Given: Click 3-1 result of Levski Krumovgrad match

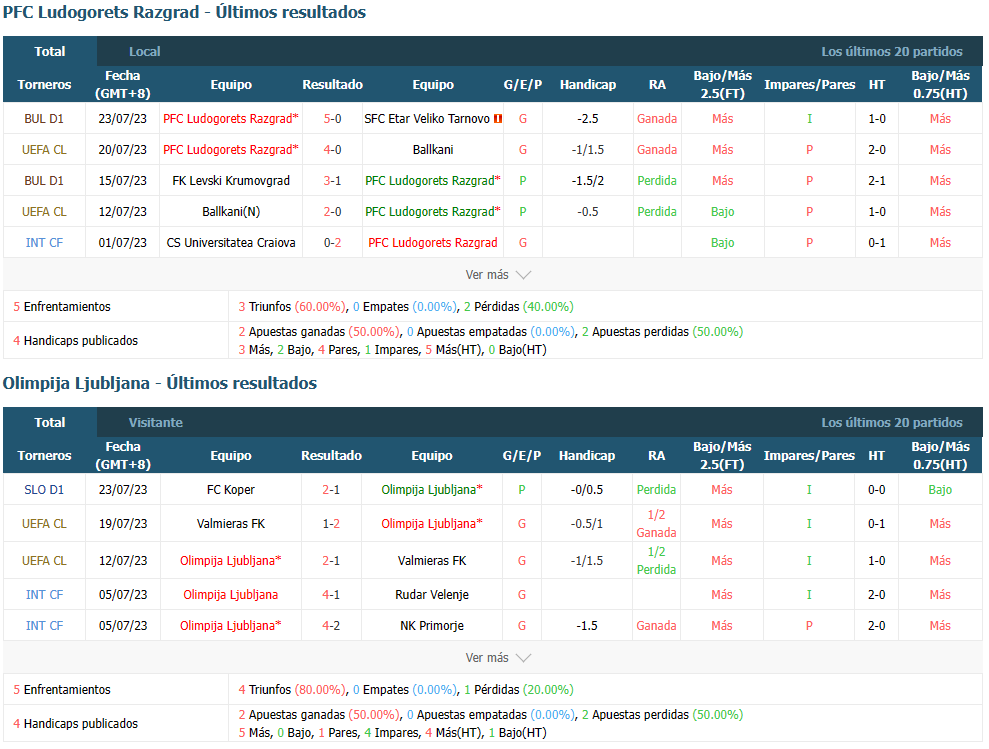Looking at the screenshot, I should click(x=332, y=180).
